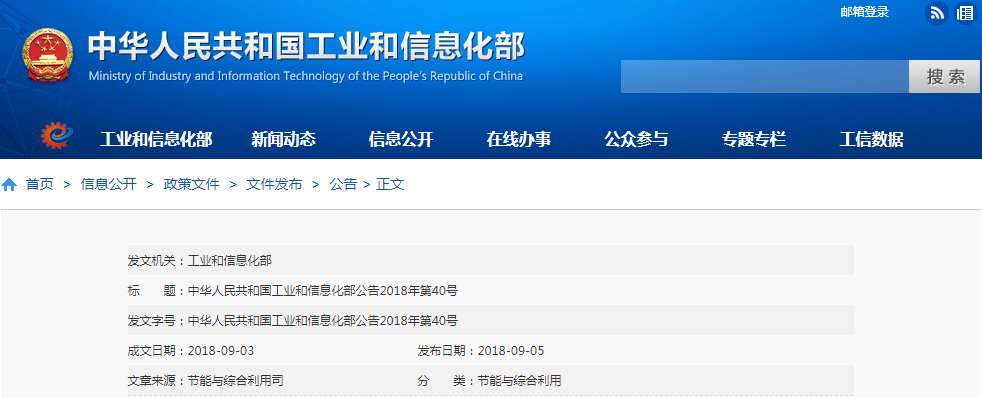Image resolution: width=982 pixels, height=398 pixels.
Task: Go to 信息公开 in breadcrumb
Action: pyautogui.click(x=108, y=184)
